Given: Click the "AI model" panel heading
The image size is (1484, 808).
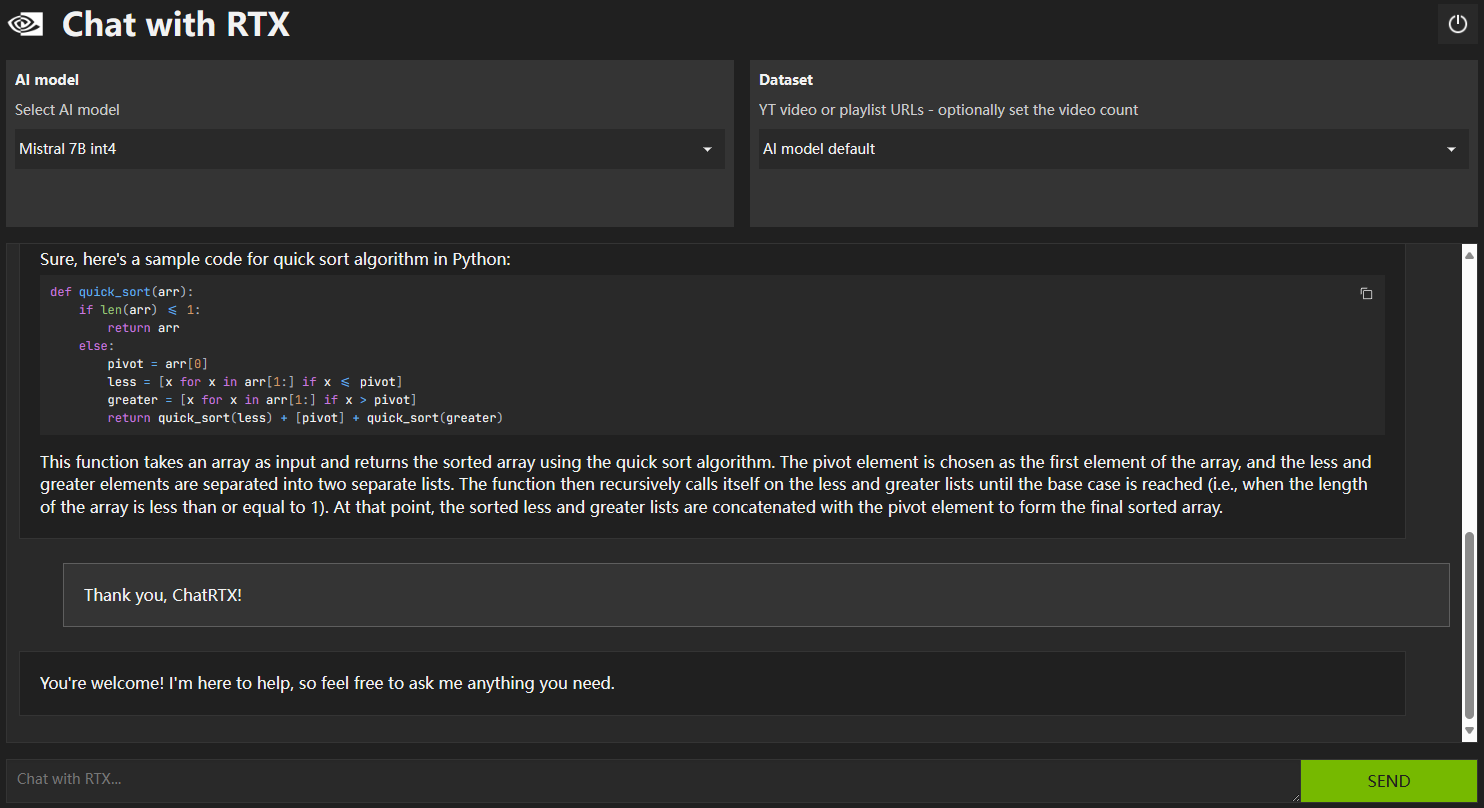Looking at the screenshot, I should 47,80.
